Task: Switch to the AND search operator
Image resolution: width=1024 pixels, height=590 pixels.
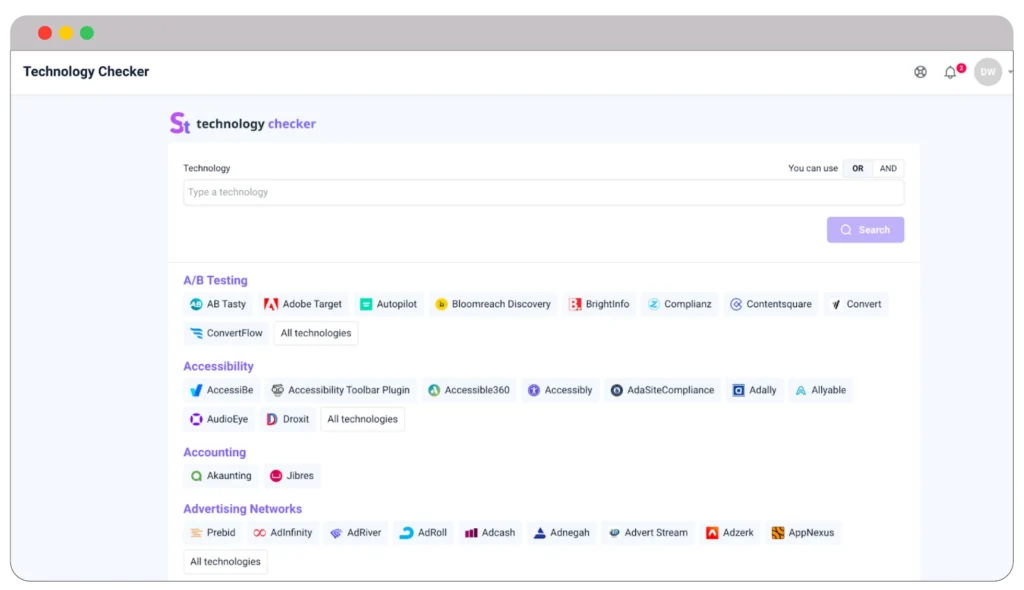Action: [888, 168]
